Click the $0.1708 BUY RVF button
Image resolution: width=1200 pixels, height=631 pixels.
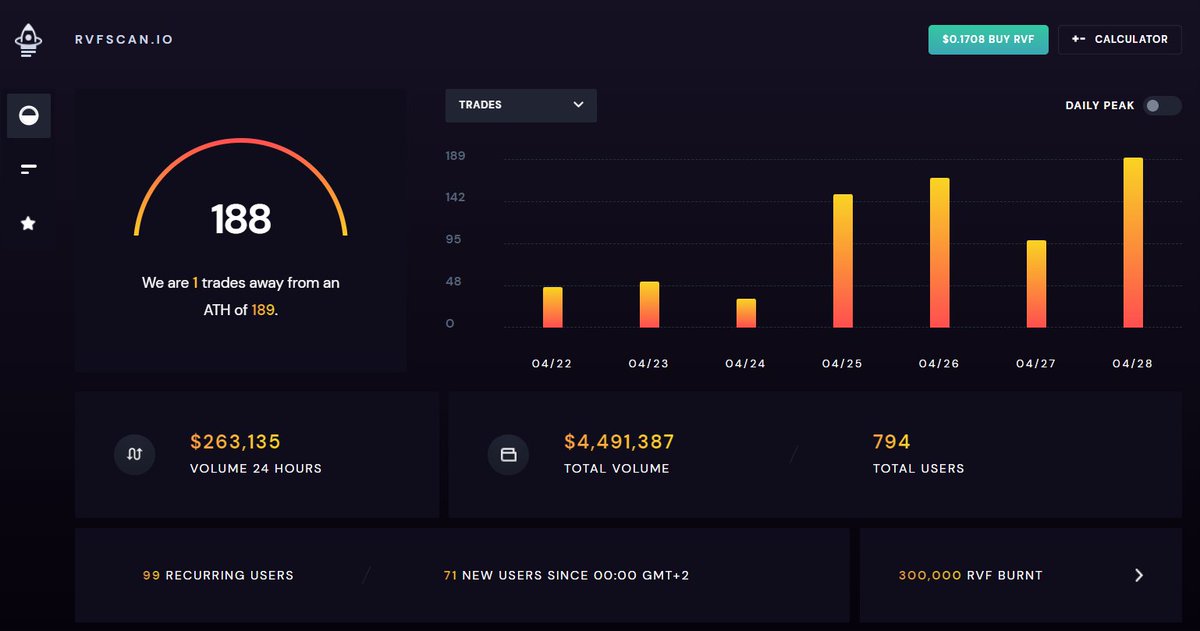[988, 40]
